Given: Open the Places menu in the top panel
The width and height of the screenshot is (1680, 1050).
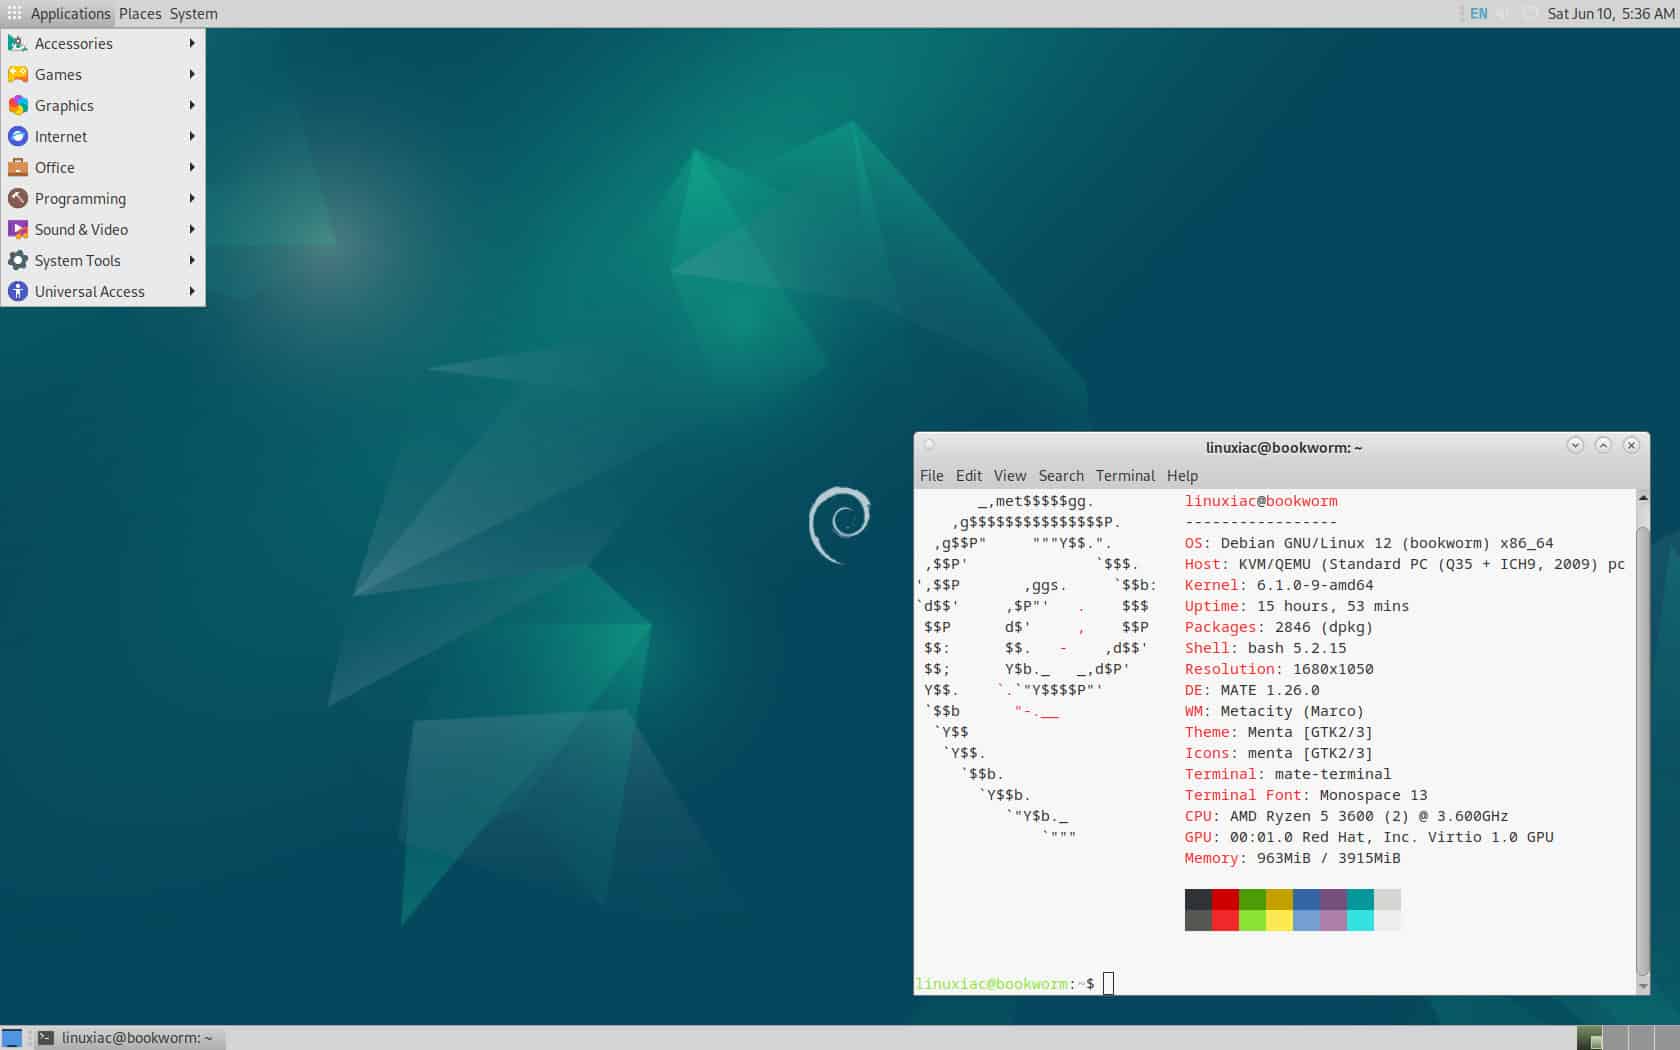Looking at the screenshot, I should point(139,13).
